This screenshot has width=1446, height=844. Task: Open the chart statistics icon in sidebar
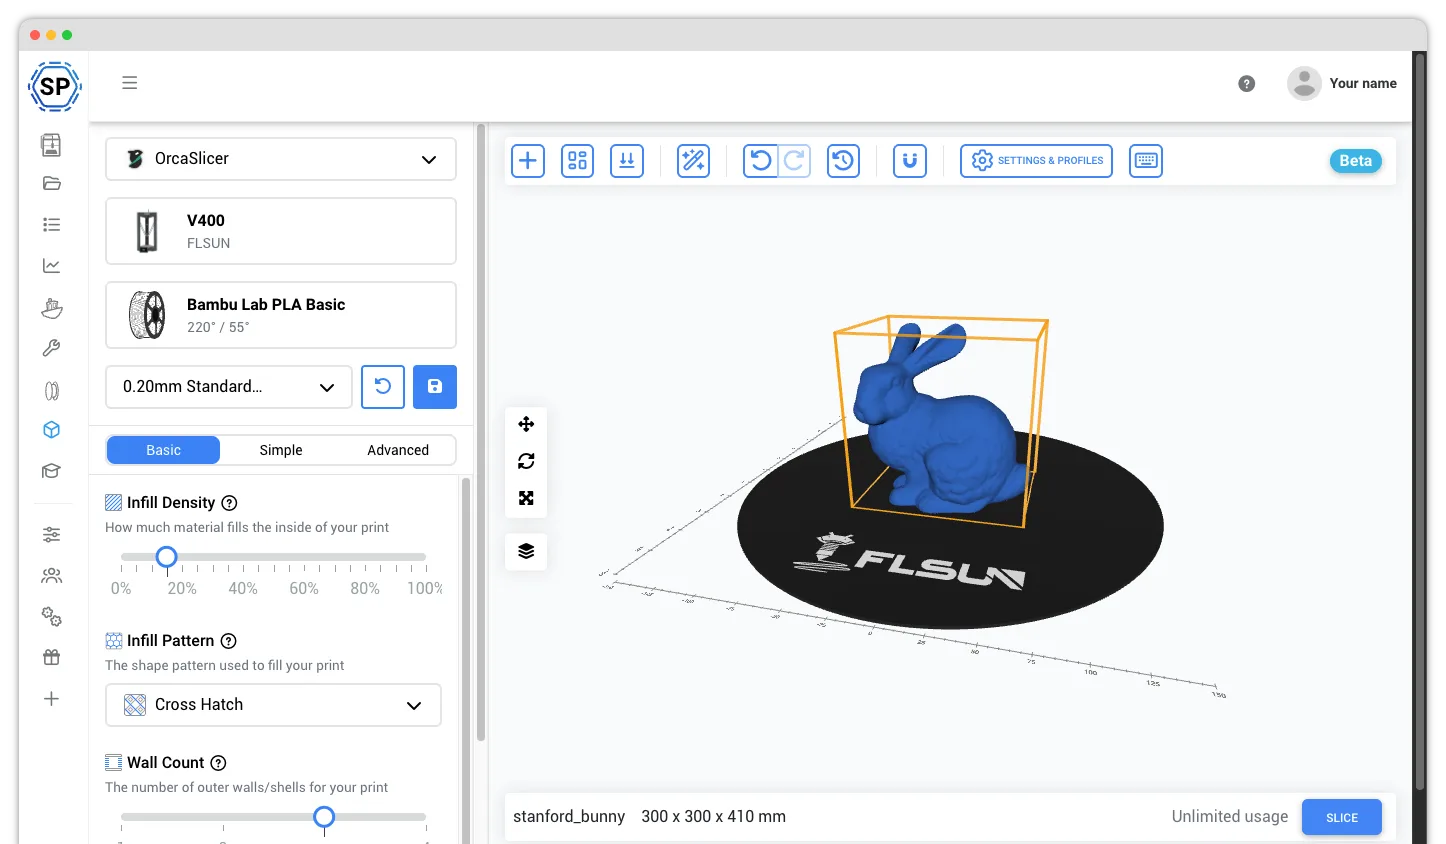click(x=52, y=266)
